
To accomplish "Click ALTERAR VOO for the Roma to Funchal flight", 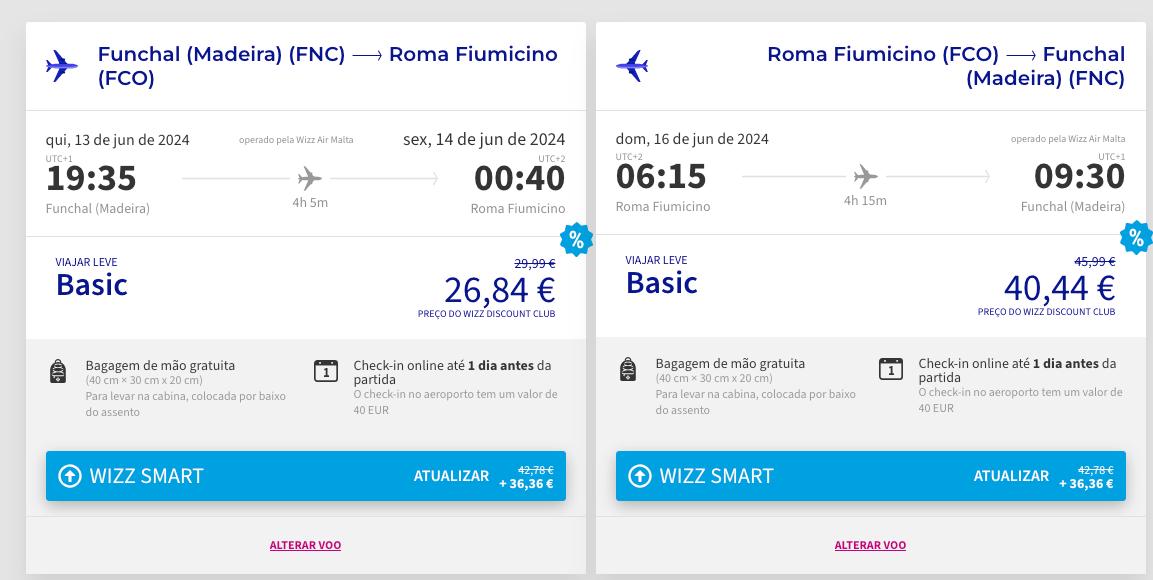I will [870, 545].
